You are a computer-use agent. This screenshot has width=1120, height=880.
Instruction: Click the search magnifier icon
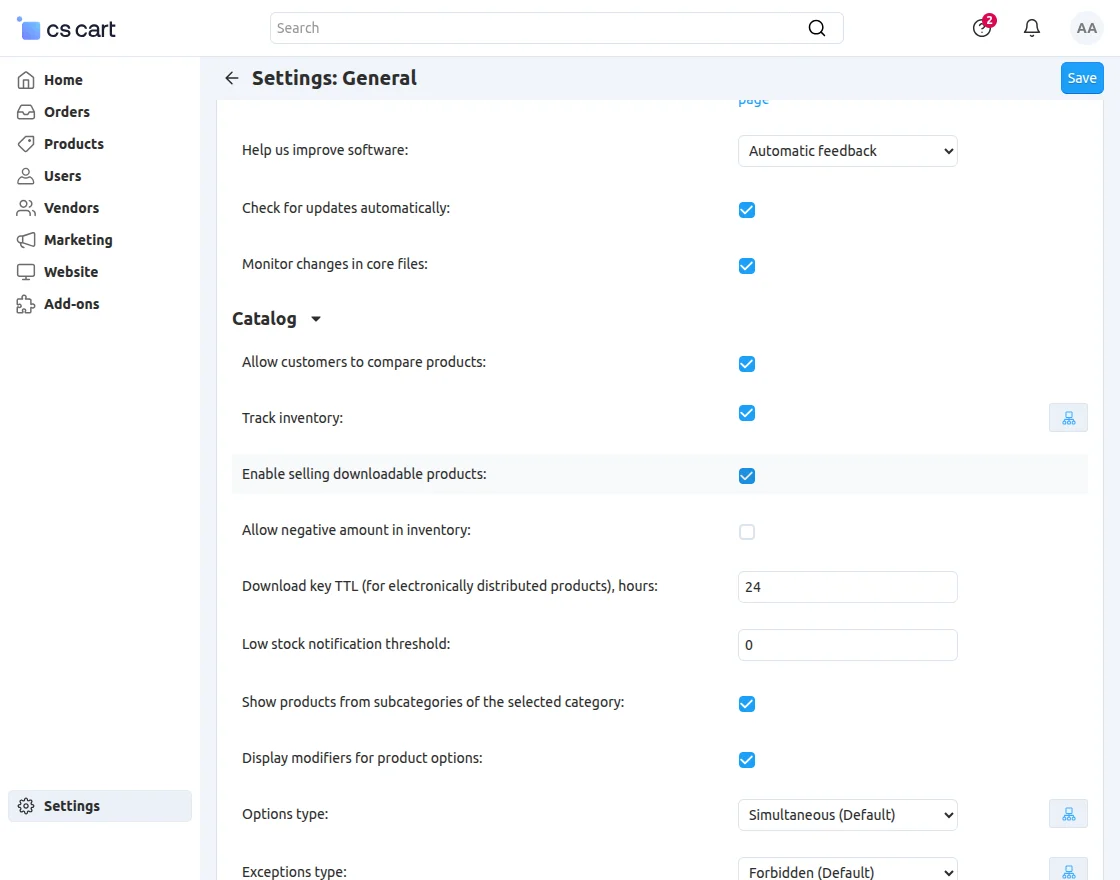[817, 27]
